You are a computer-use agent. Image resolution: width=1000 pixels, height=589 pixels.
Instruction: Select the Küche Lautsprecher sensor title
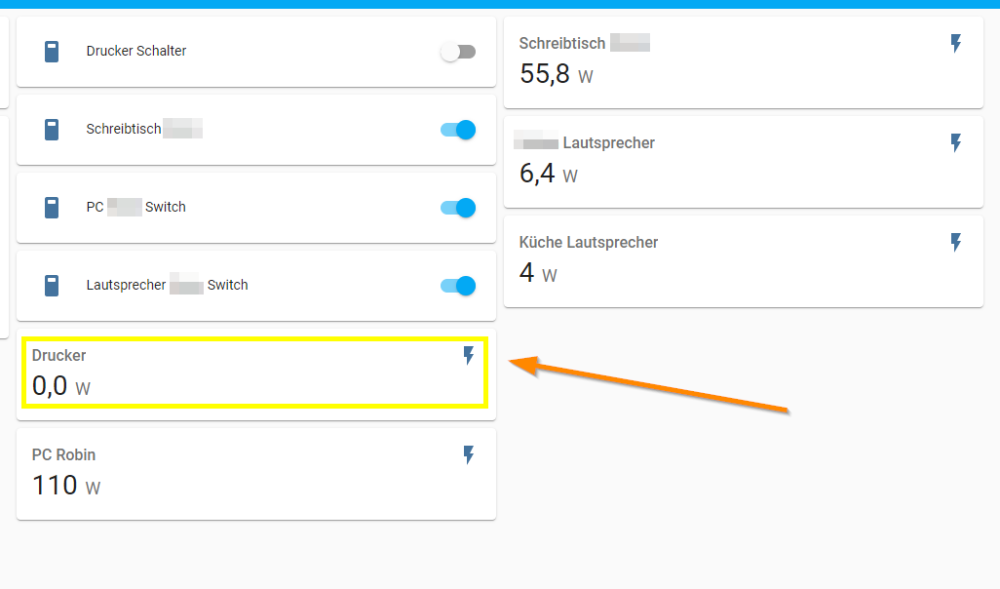[589, 242]
